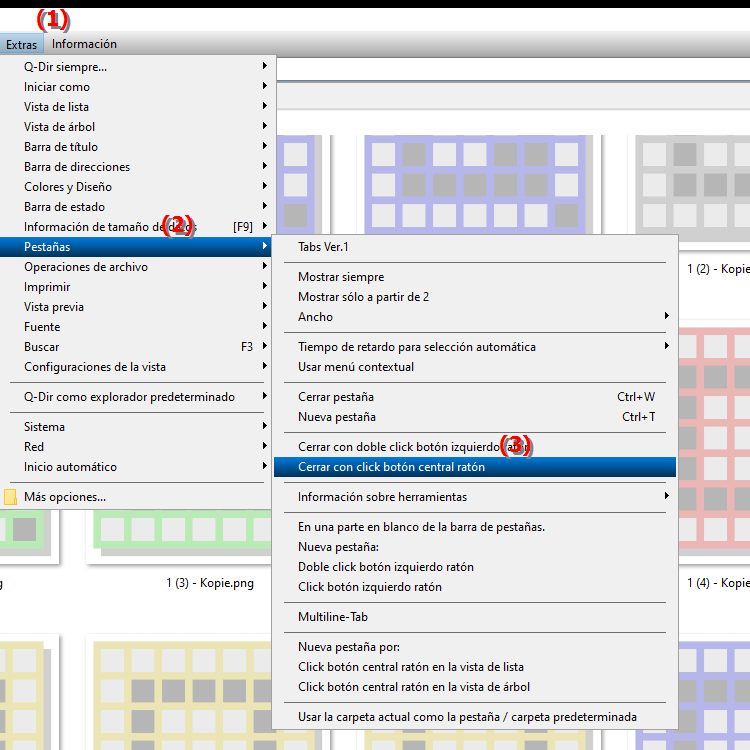The width and height of the screenshot is (750, 750).
Task: Choose Mostrar siempre option
Action: pyautogui.click(x=475, y=277)
